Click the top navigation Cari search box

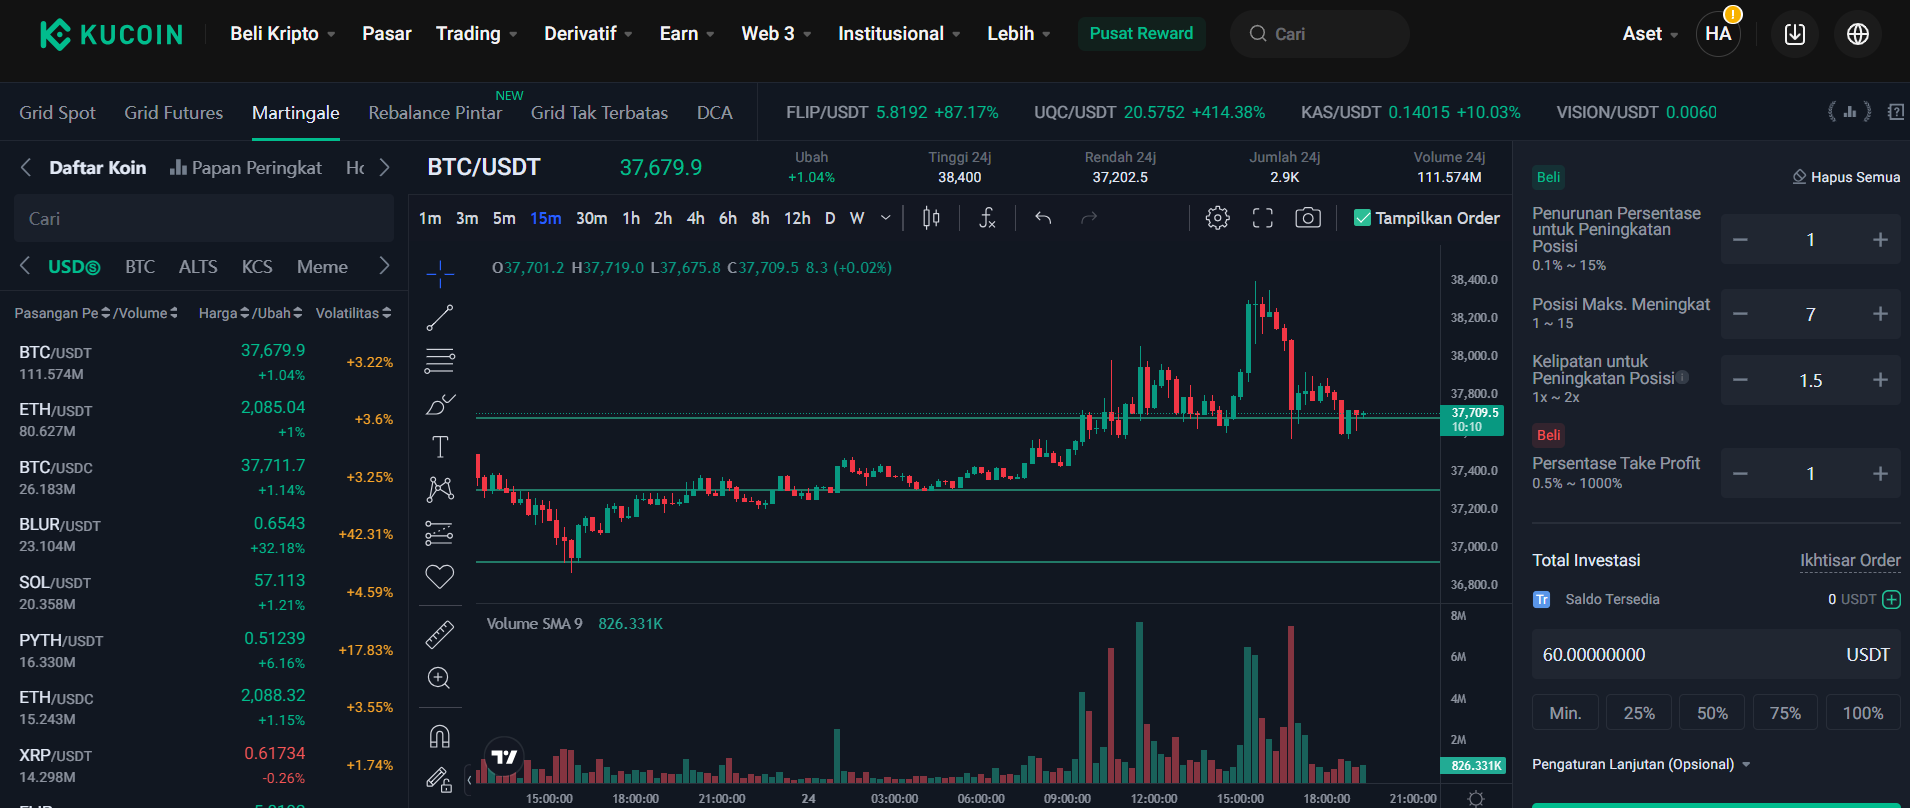click(1320, 34)
